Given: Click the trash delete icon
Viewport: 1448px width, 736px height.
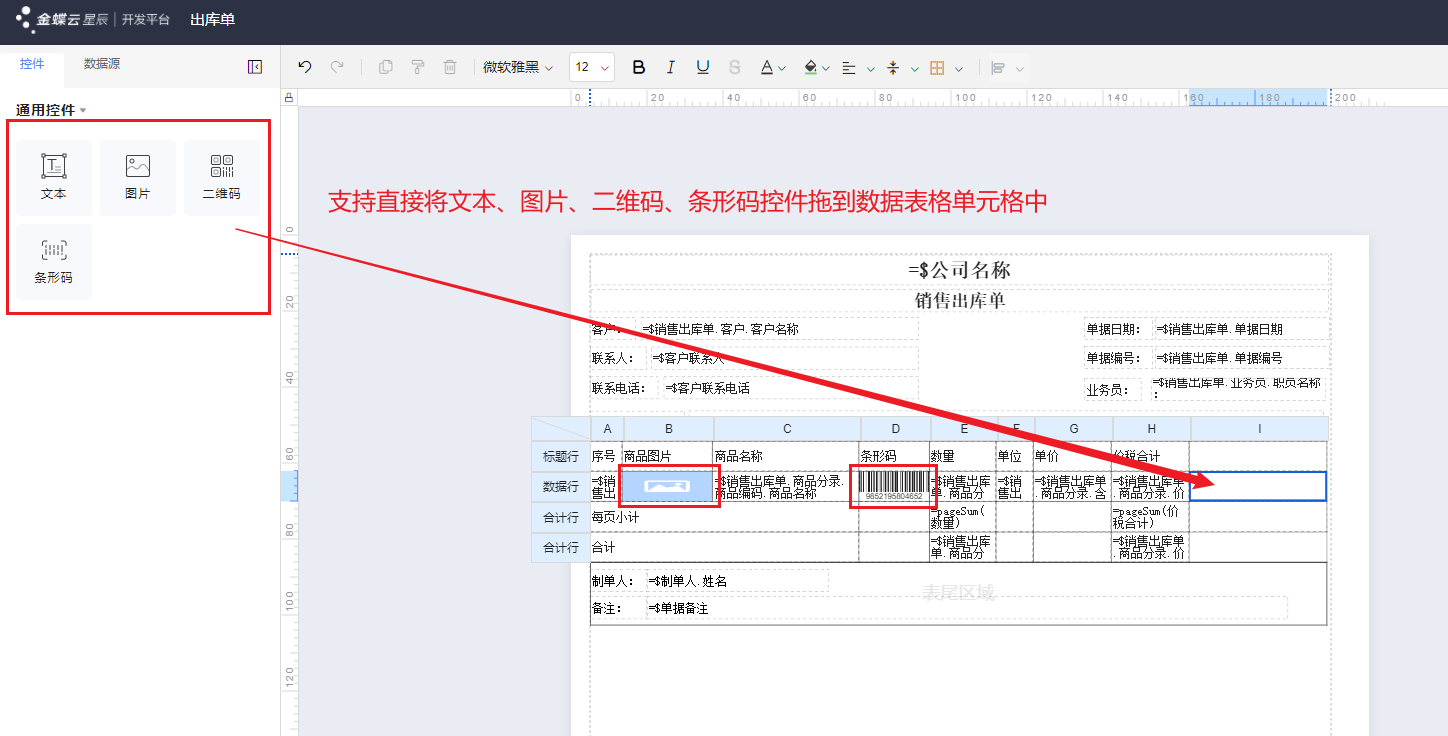Looking at the screenshot, I should (450, 67).
